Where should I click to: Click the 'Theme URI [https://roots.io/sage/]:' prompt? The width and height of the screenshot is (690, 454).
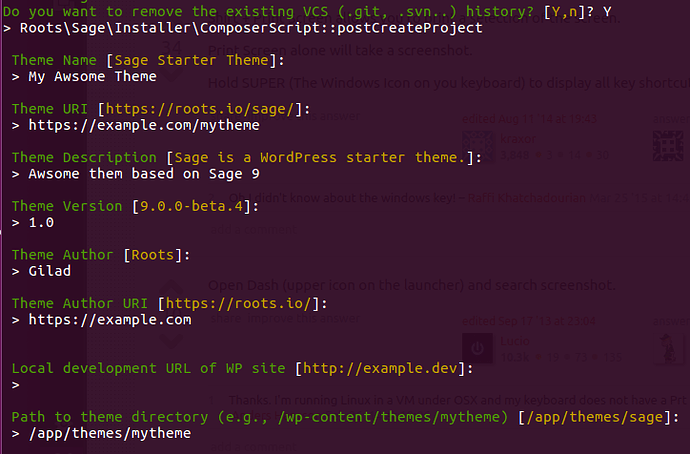161,109
